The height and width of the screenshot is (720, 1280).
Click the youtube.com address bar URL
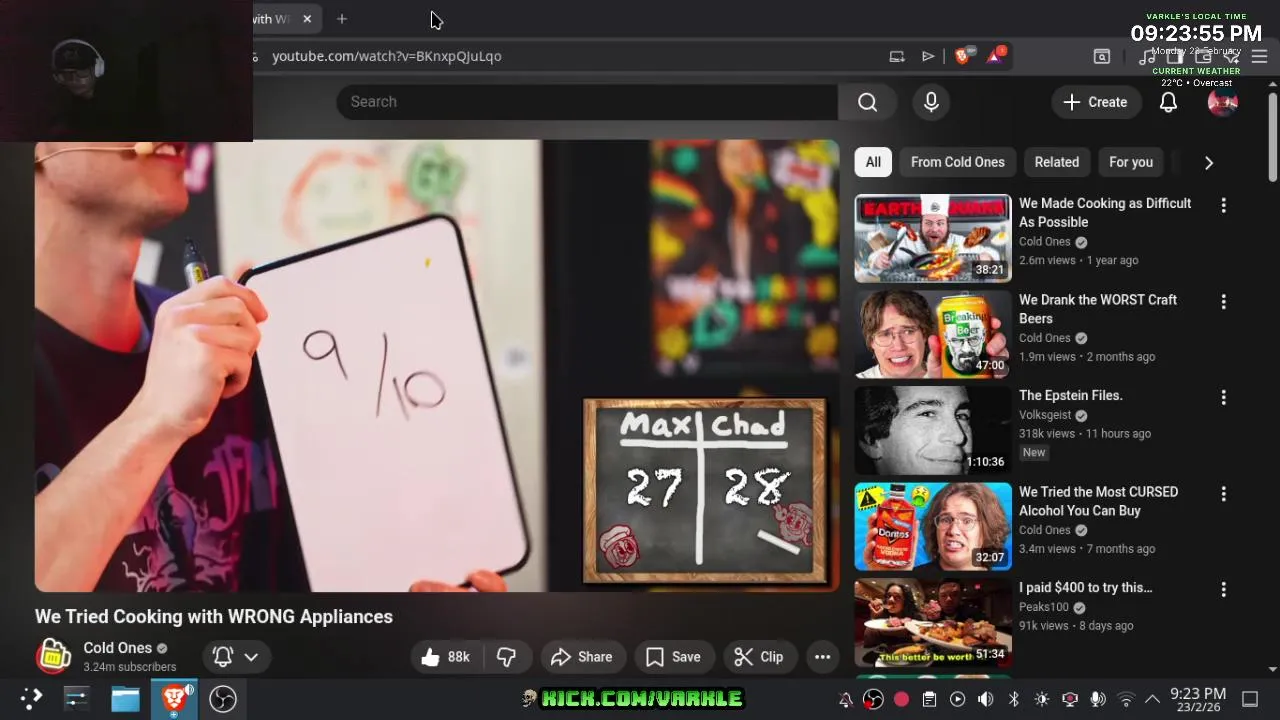(386, 56)
